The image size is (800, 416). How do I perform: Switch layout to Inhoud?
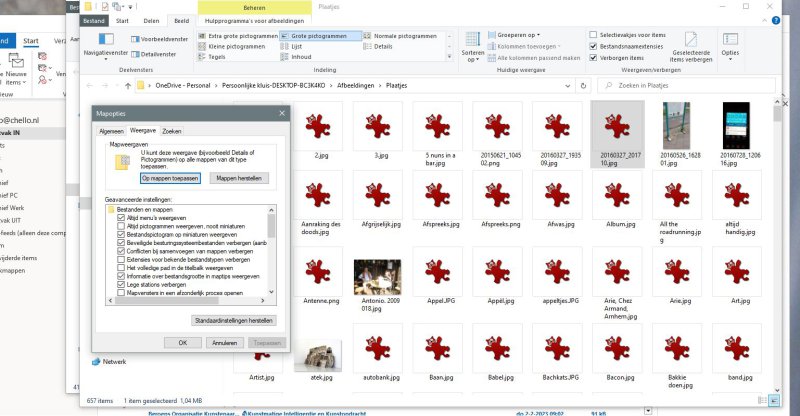296,57
